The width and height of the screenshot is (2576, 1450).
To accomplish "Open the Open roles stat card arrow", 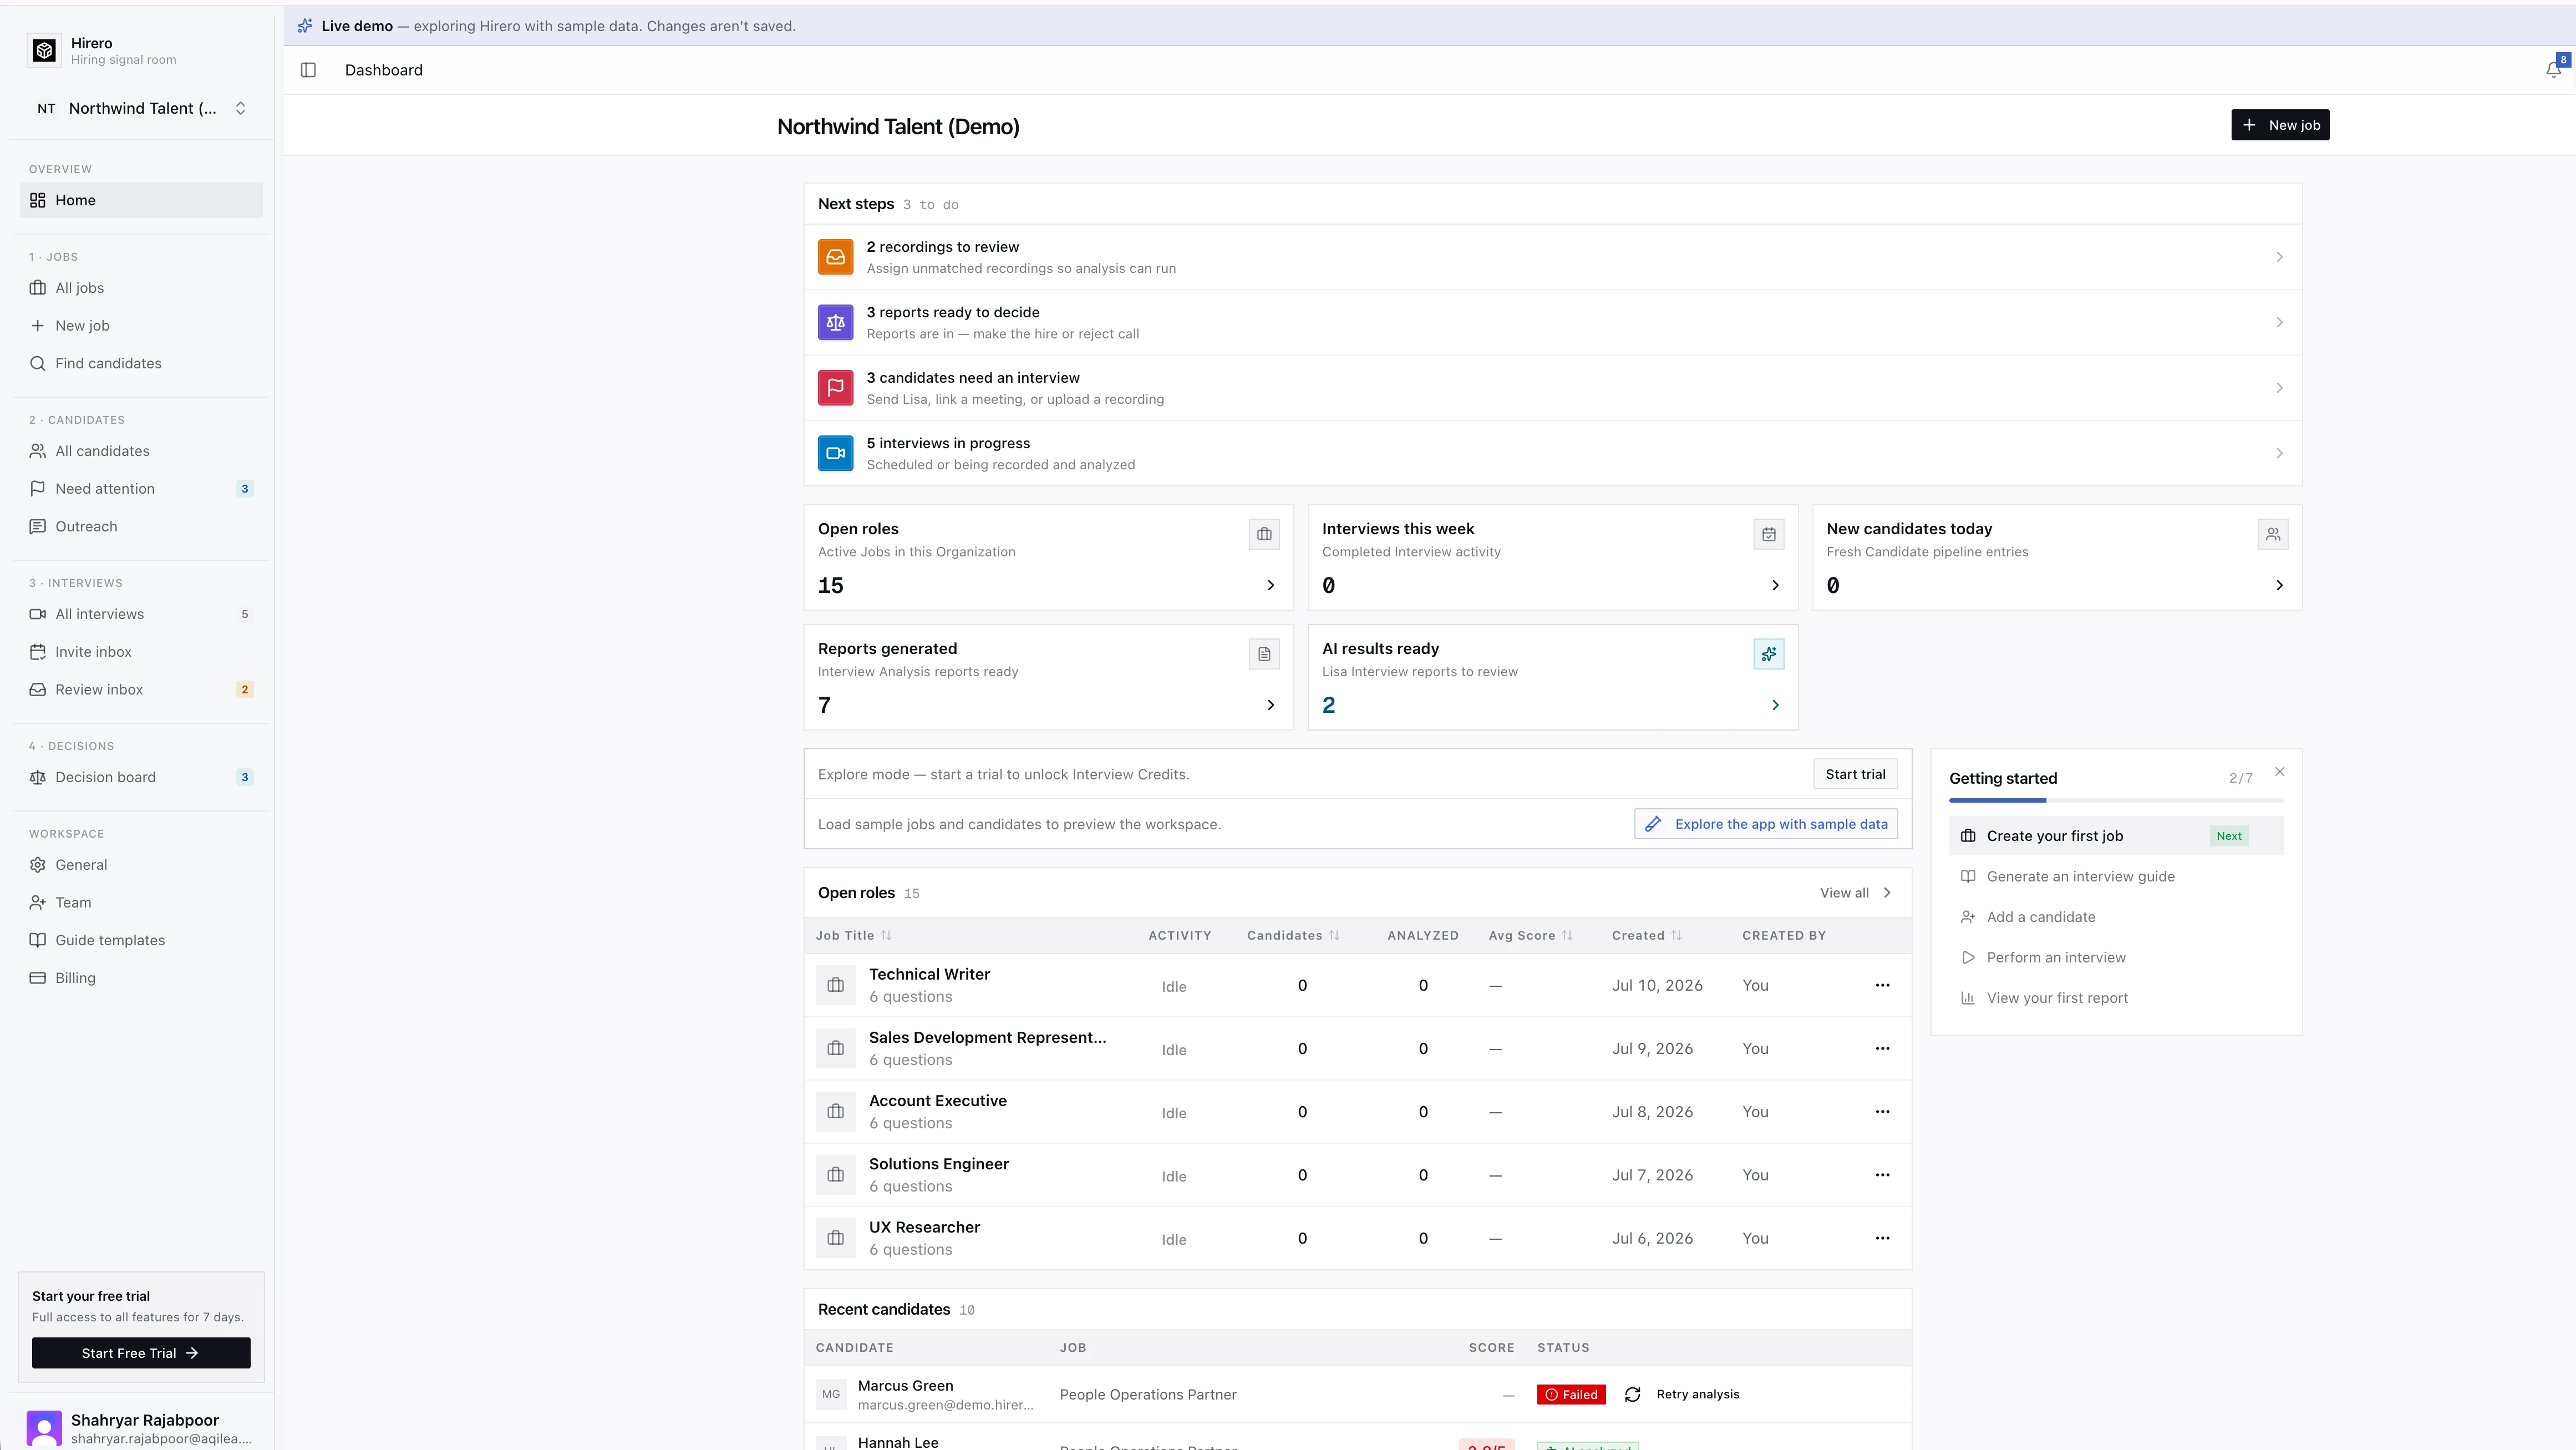I will pyautogui.click(x=1270, y=585).
